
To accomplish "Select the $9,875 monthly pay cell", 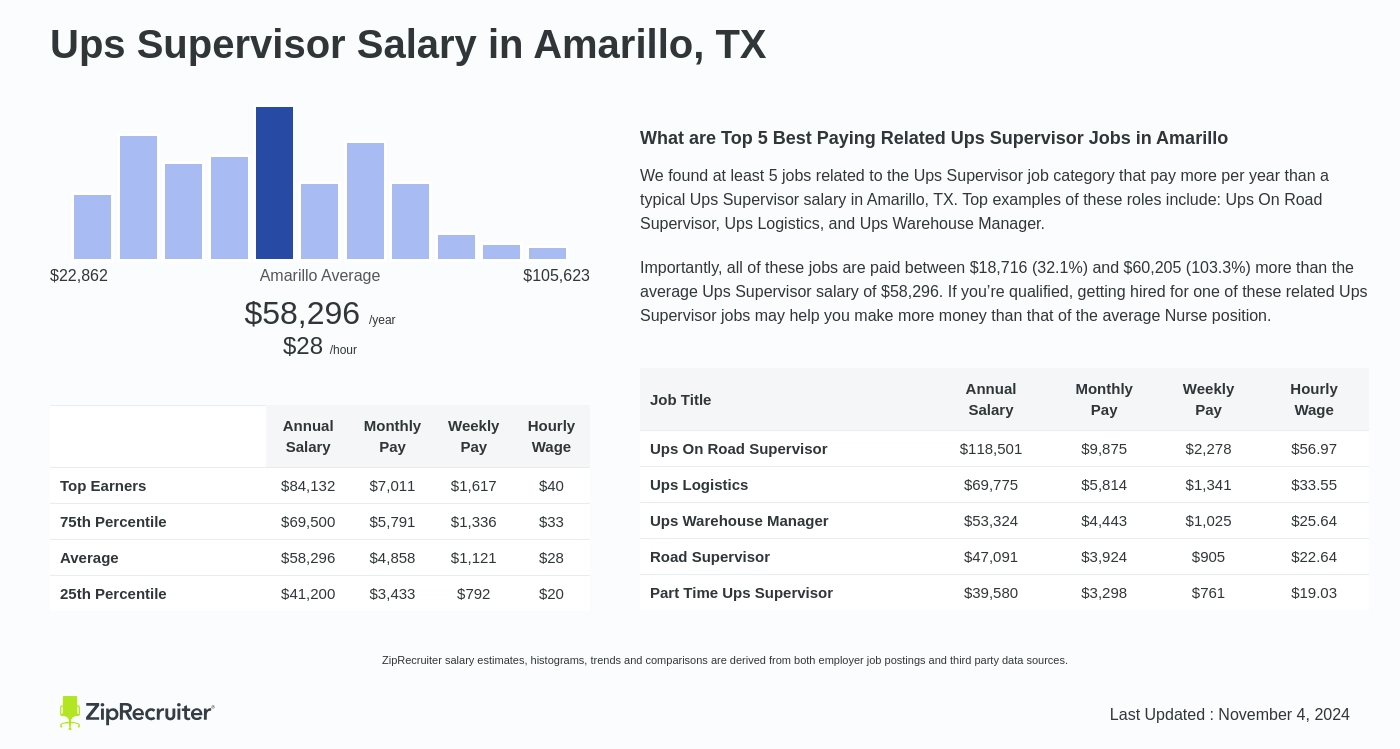I will click(x=1104, y=448).
